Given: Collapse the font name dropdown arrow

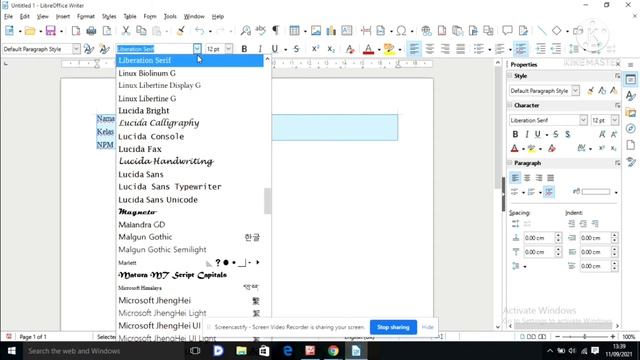Looking at the screenshot, I should click(x=197, y=49).
